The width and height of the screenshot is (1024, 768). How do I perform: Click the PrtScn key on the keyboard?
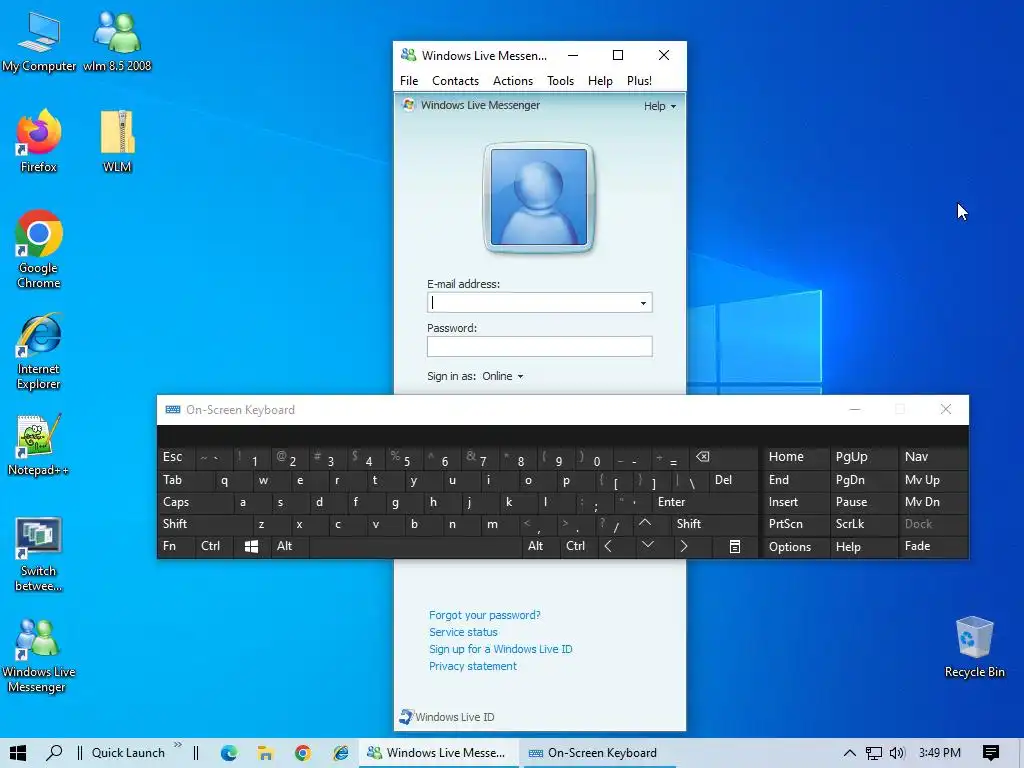click(x=794, y=524)
